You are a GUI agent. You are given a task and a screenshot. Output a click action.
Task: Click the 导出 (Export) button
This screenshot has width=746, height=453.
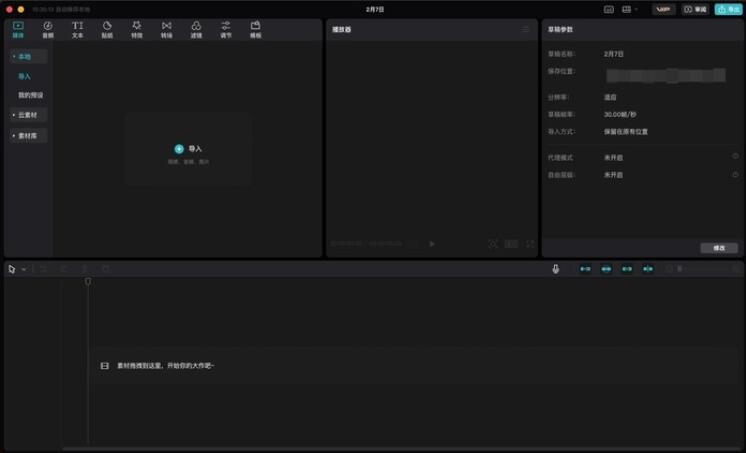click(728, 9)
